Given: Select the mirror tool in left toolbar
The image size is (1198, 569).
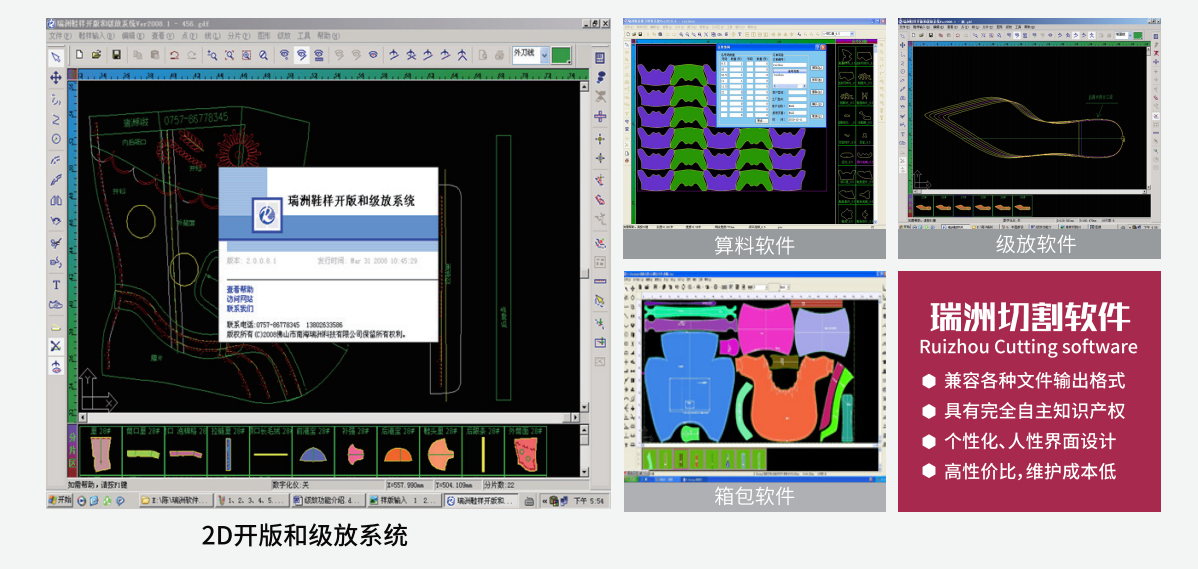Looking at the screenshot, I should (56, 201).
